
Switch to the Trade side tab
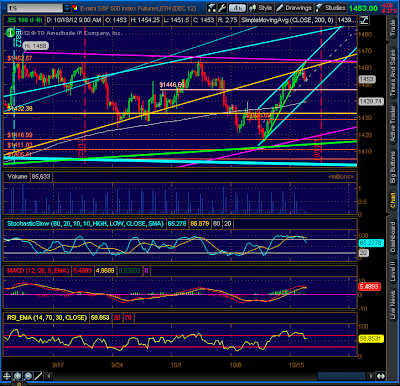pyautogui.click(x=393, y=28)
